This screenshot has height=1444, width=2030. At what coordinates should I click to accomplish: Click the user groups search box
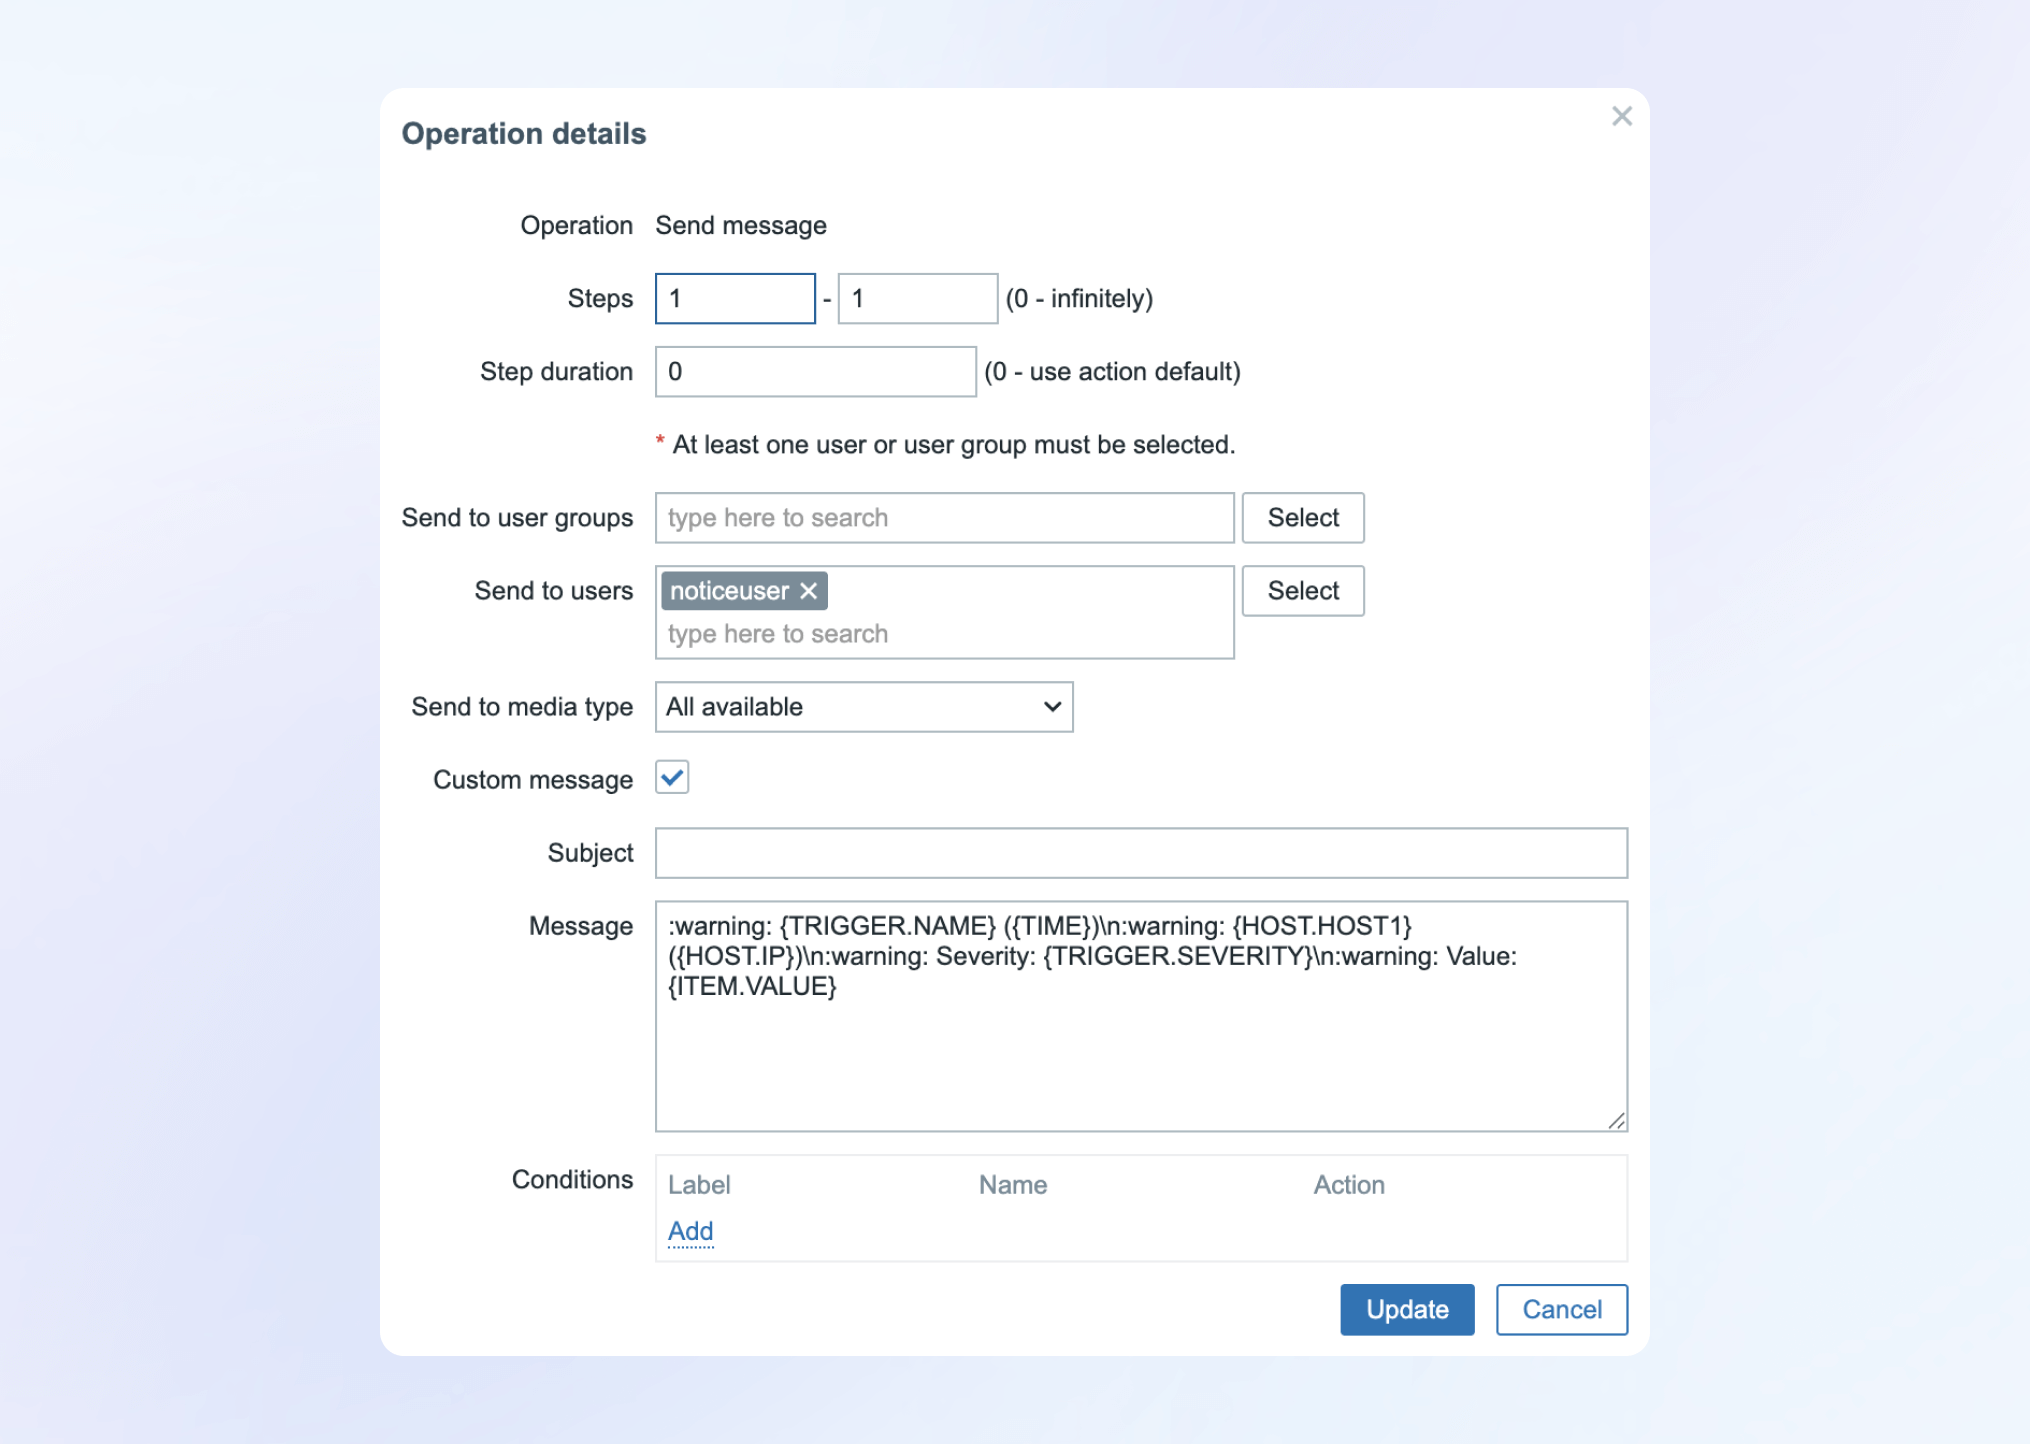pos(944,518)
